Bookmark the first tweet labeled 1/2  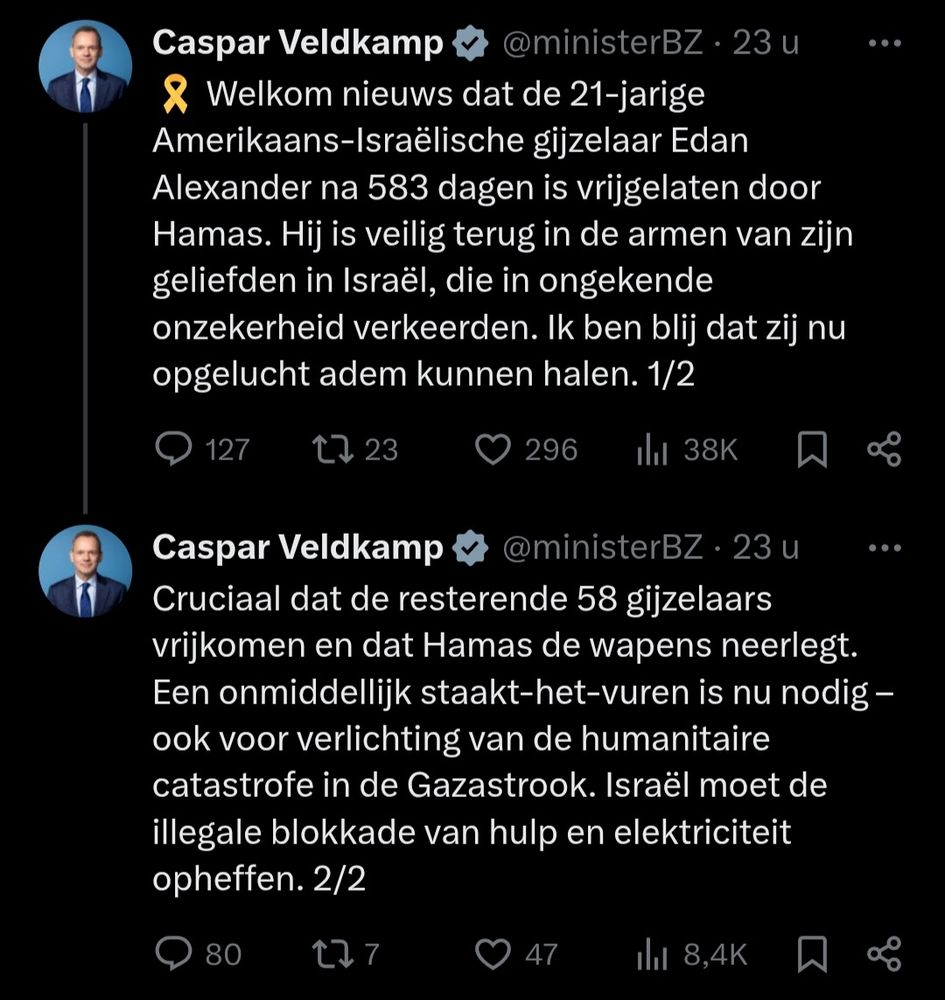[x=812, y=449]
